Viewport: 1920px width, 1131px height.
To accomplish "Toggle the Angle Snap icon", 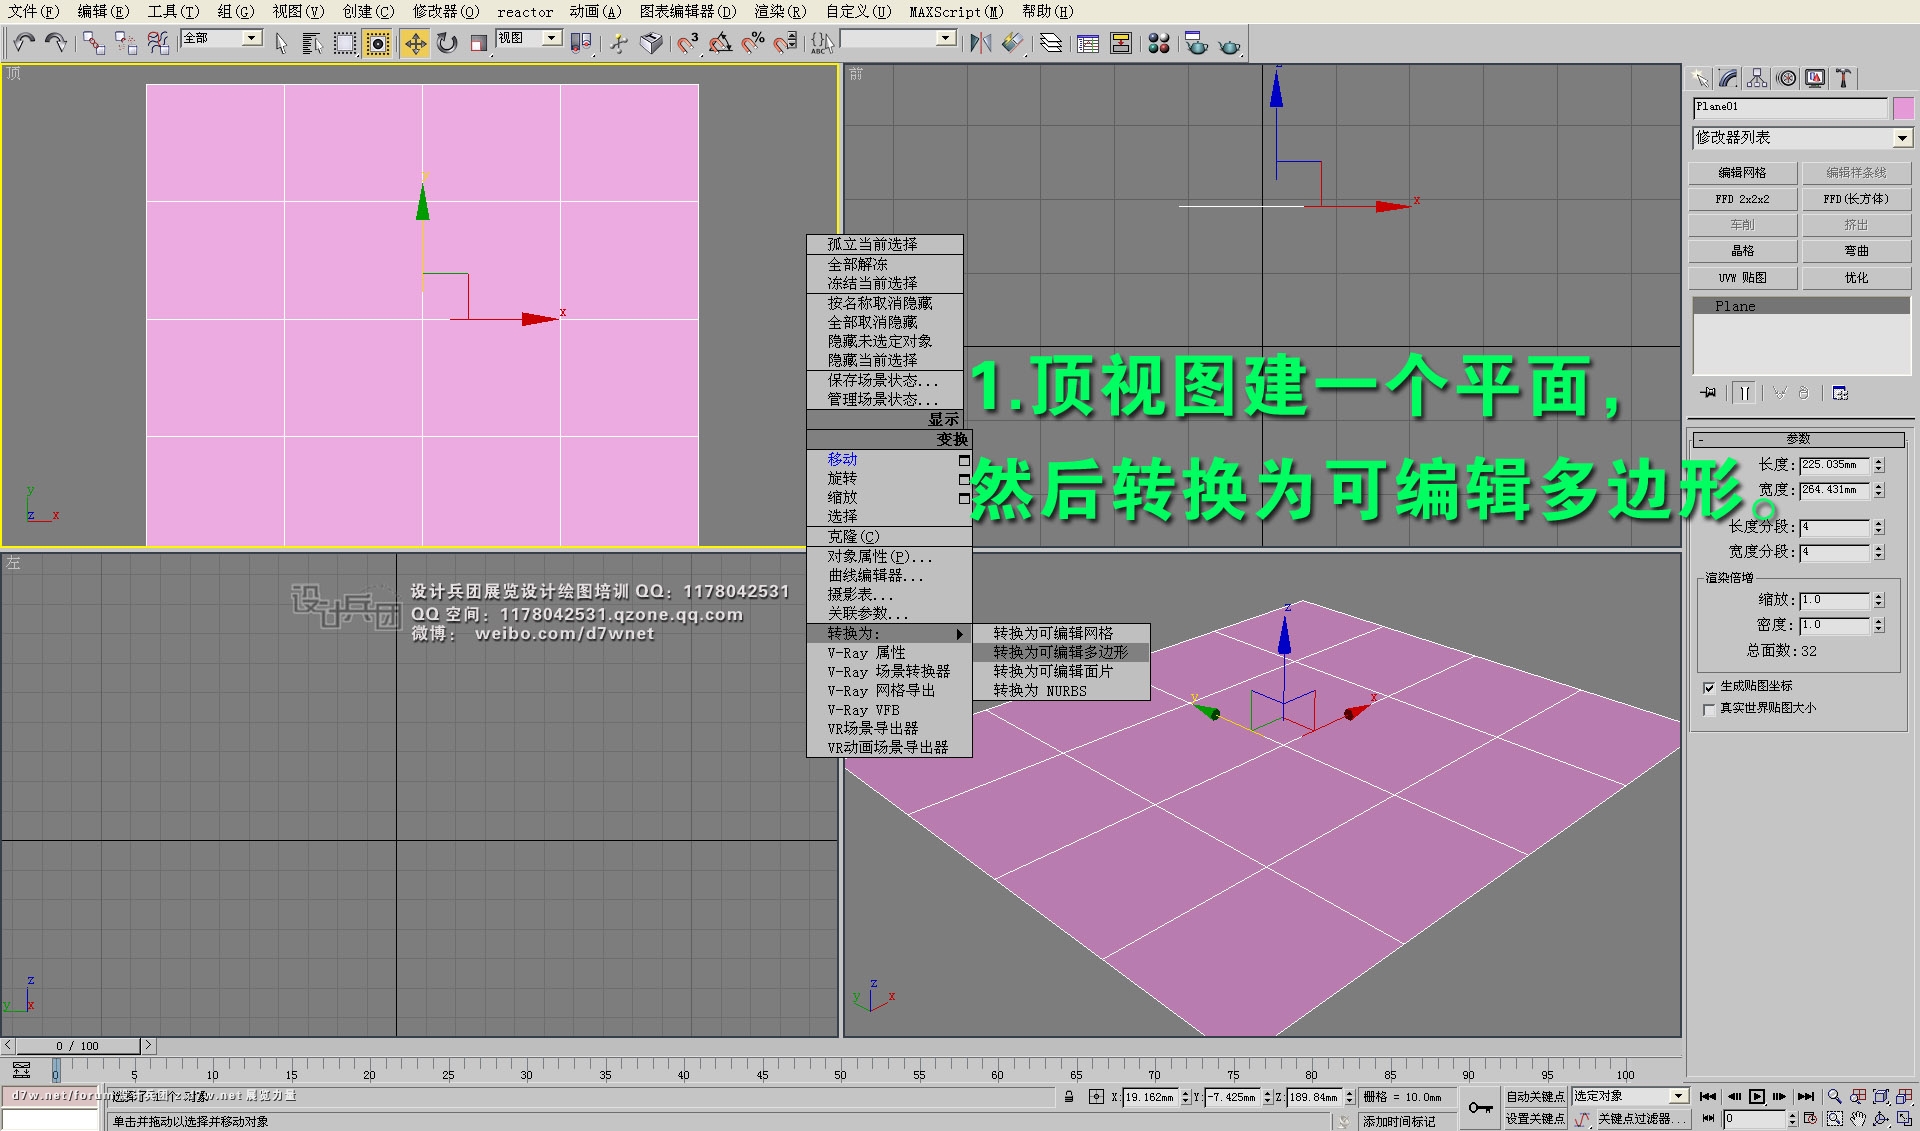I will [x=720, y=43].
